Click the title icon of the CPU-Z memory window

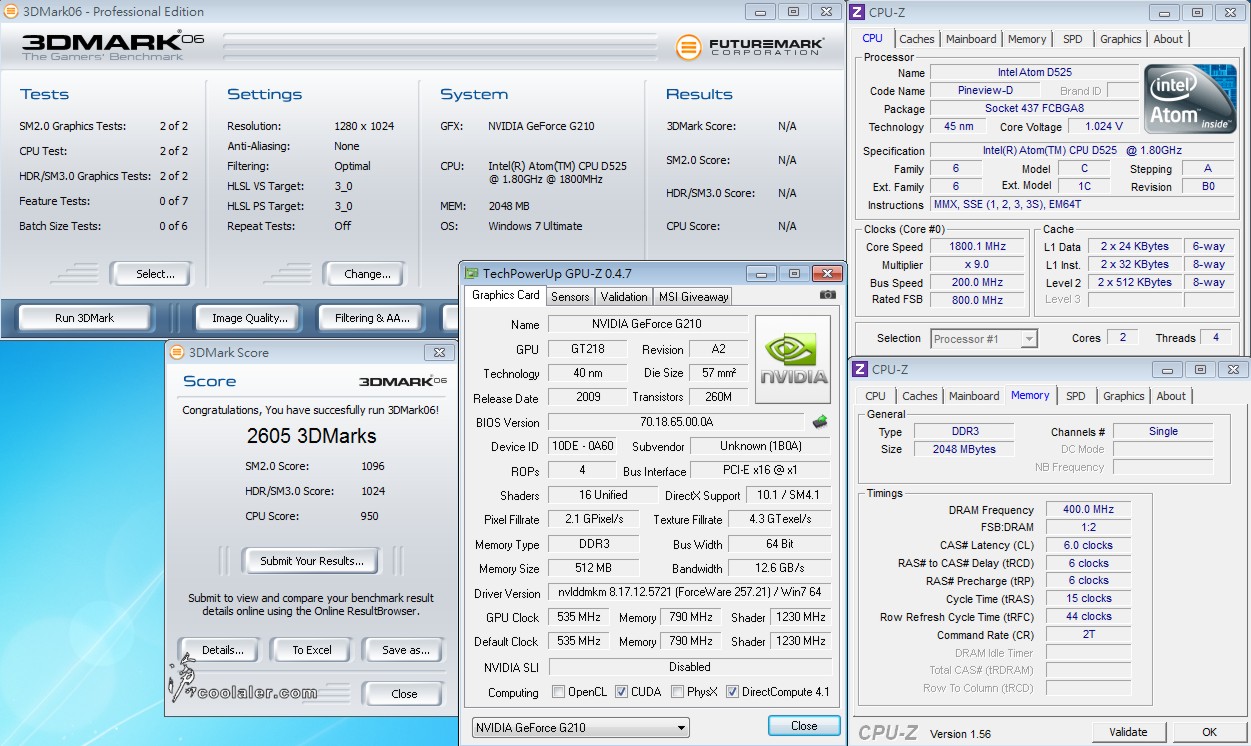pos(860,369)
